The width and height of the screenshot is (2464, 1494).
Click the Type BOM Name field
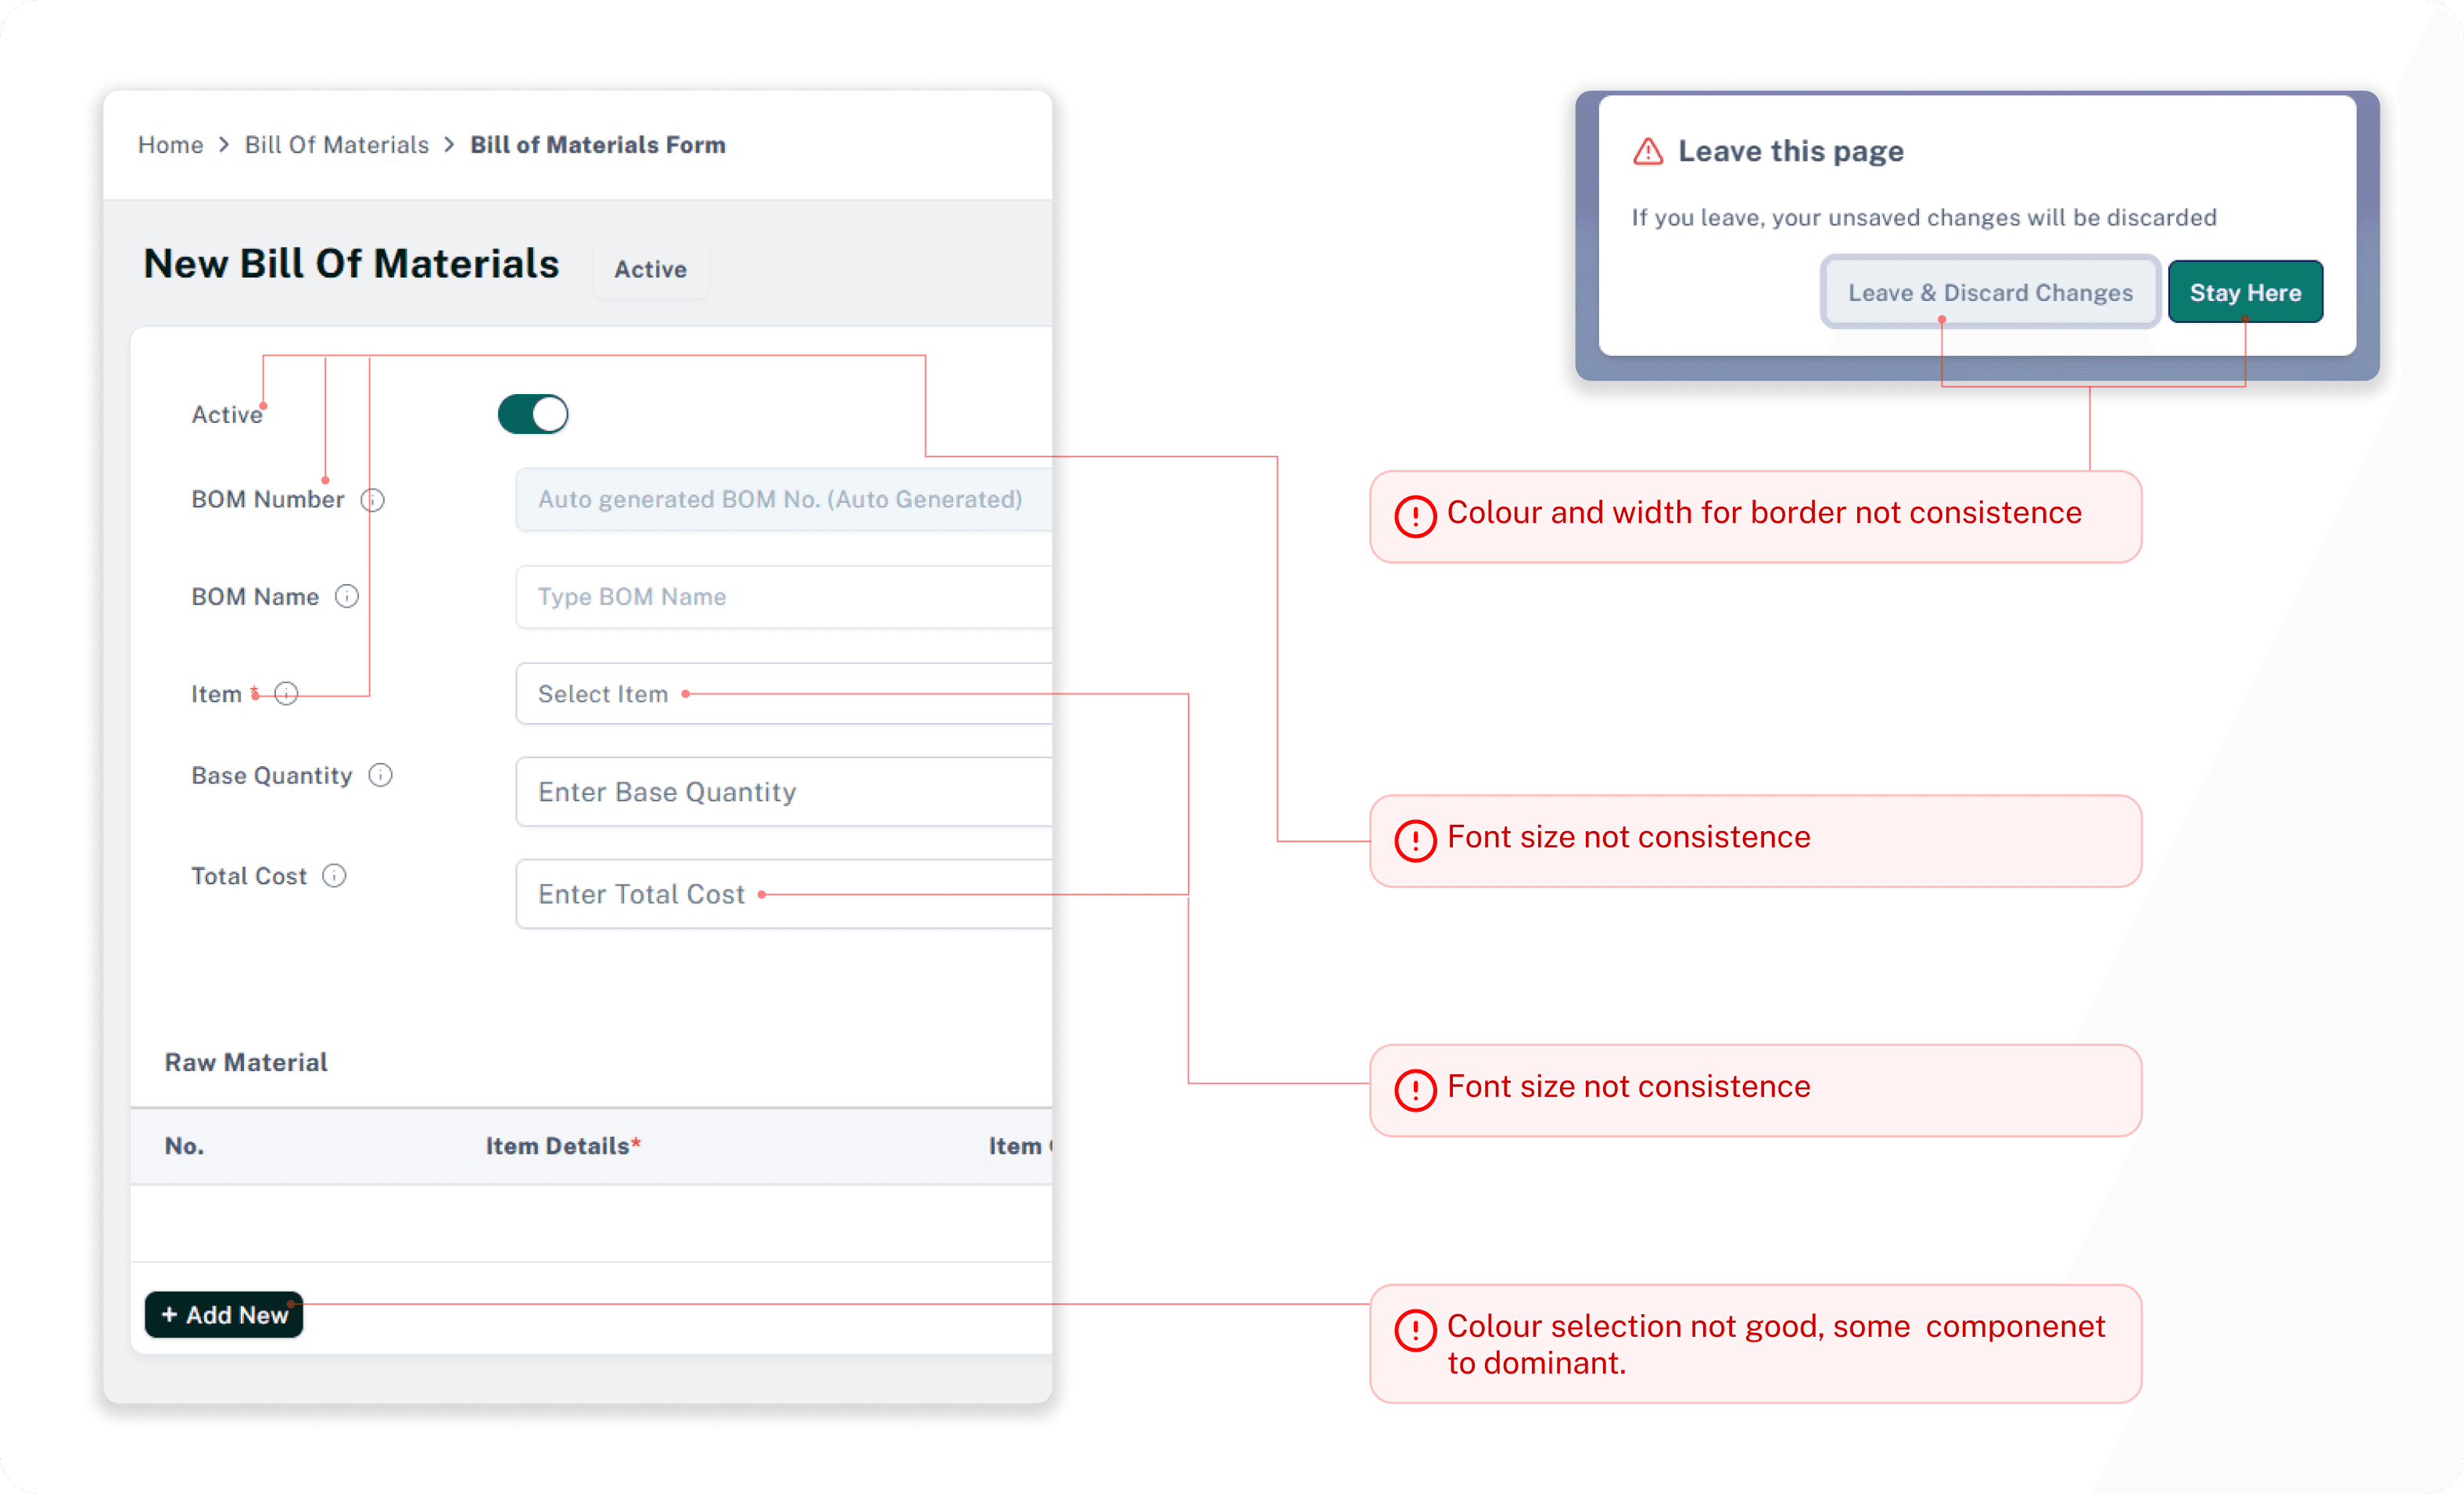(x=784, y=596)
